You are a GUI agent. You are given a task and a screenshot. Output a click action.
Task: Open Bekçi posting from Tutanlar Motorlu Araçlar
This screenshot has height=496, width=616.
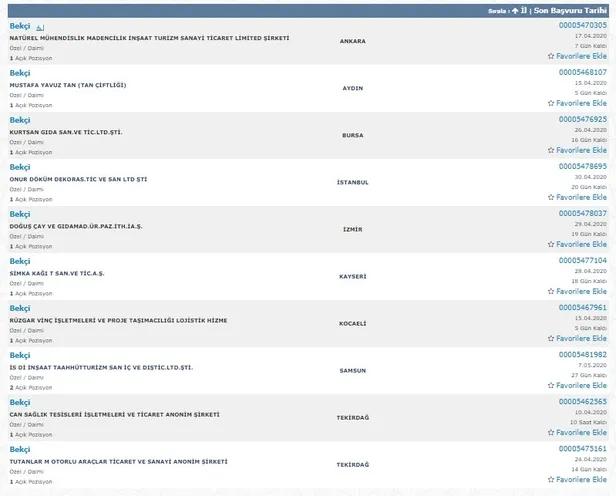point(20,450)
